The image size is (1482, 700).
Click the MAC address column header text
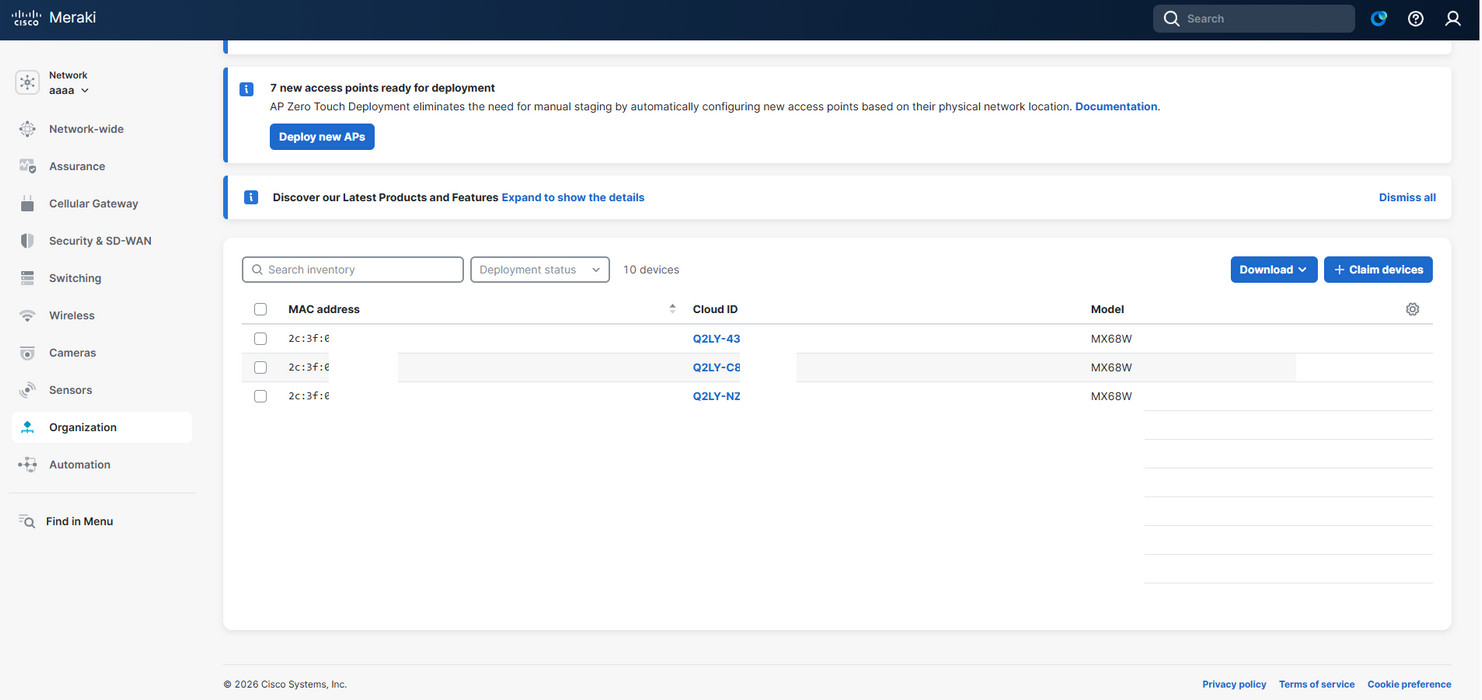tap(324, 310)
